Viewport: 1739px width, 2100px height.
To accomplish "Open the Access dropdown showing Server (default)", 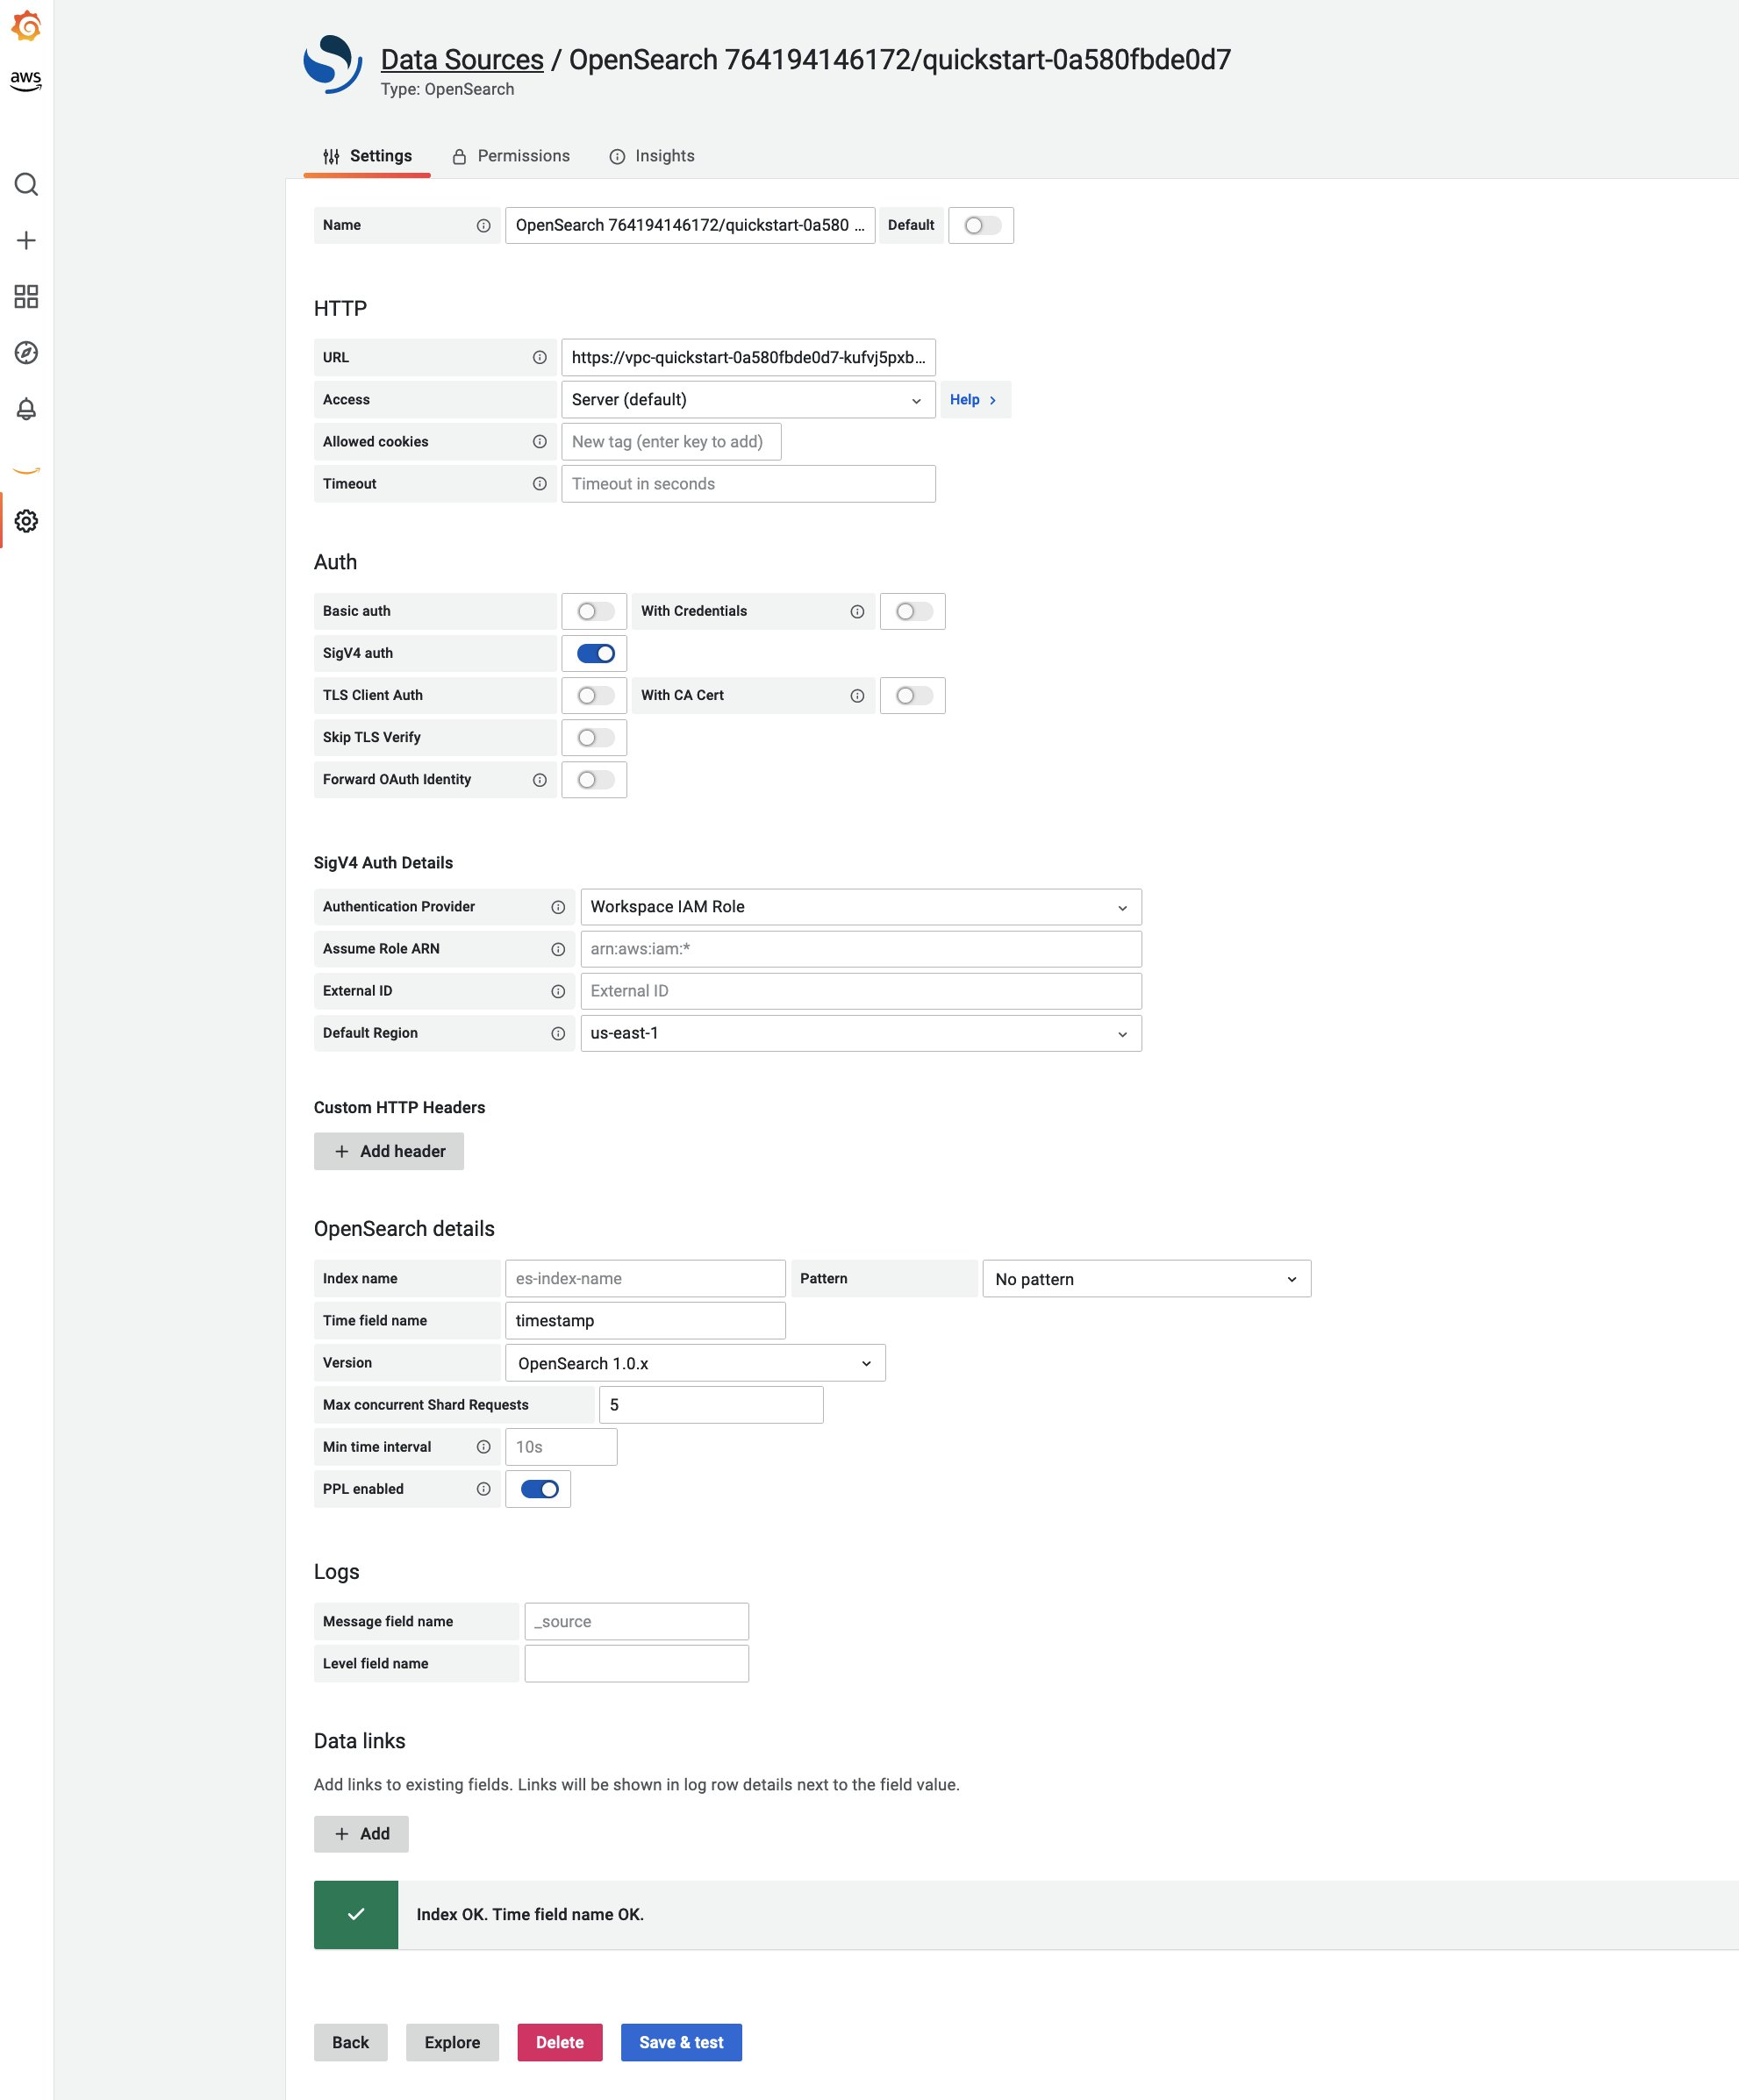I will (x=748, y=399).
